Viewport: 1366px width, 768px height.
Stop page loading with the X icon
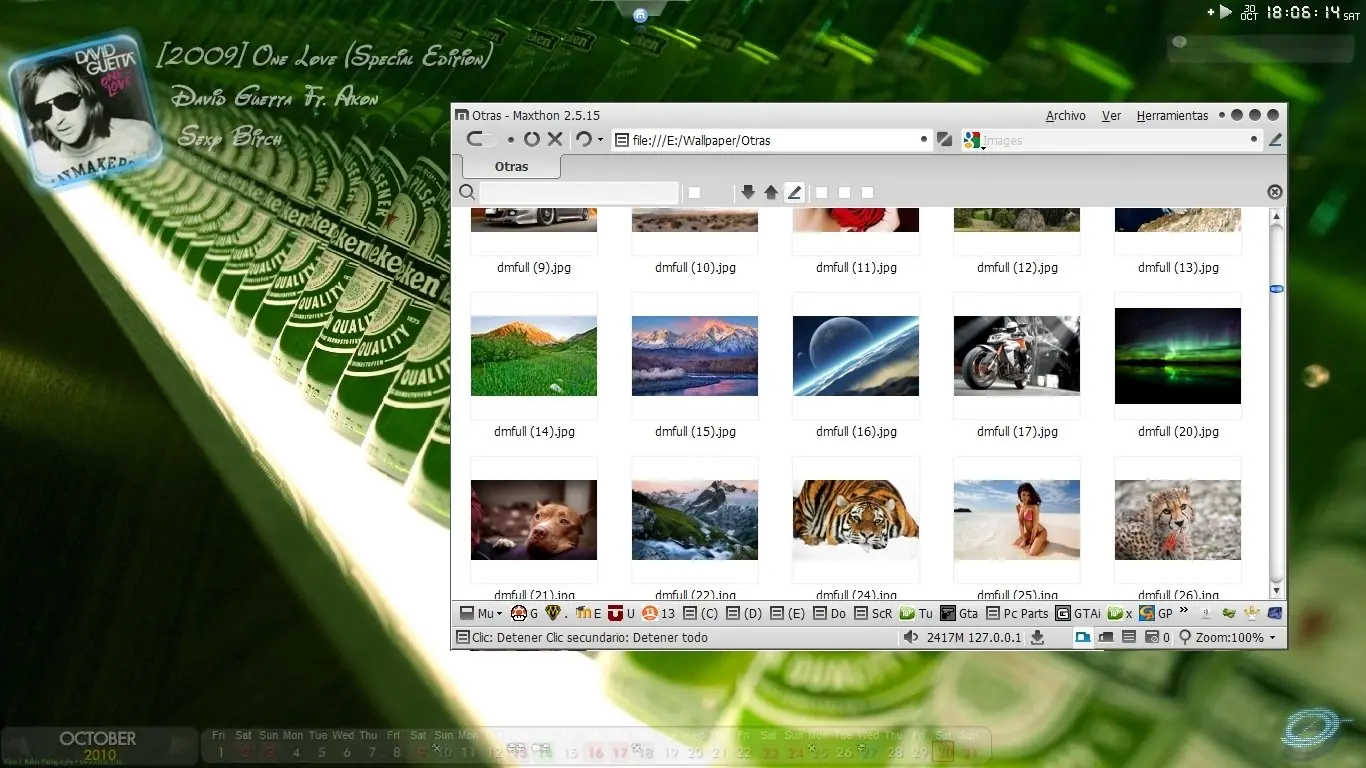point(555,140)
